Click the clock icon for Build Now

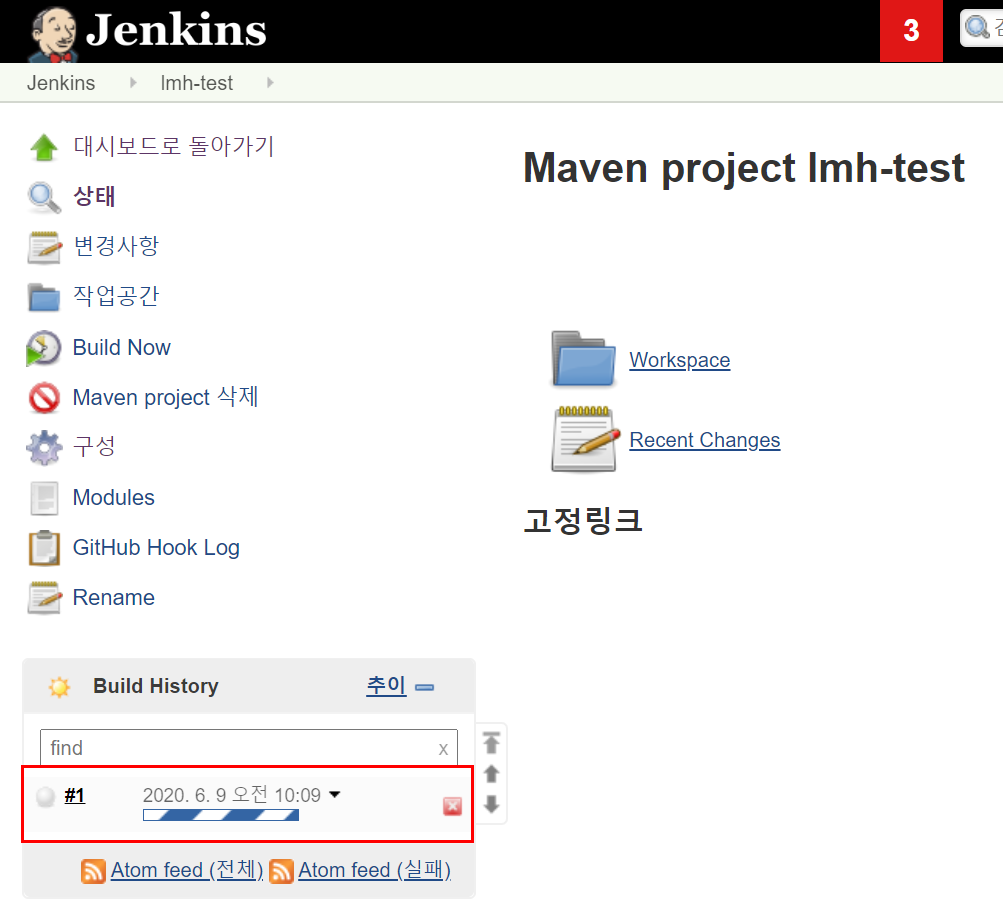43,348
